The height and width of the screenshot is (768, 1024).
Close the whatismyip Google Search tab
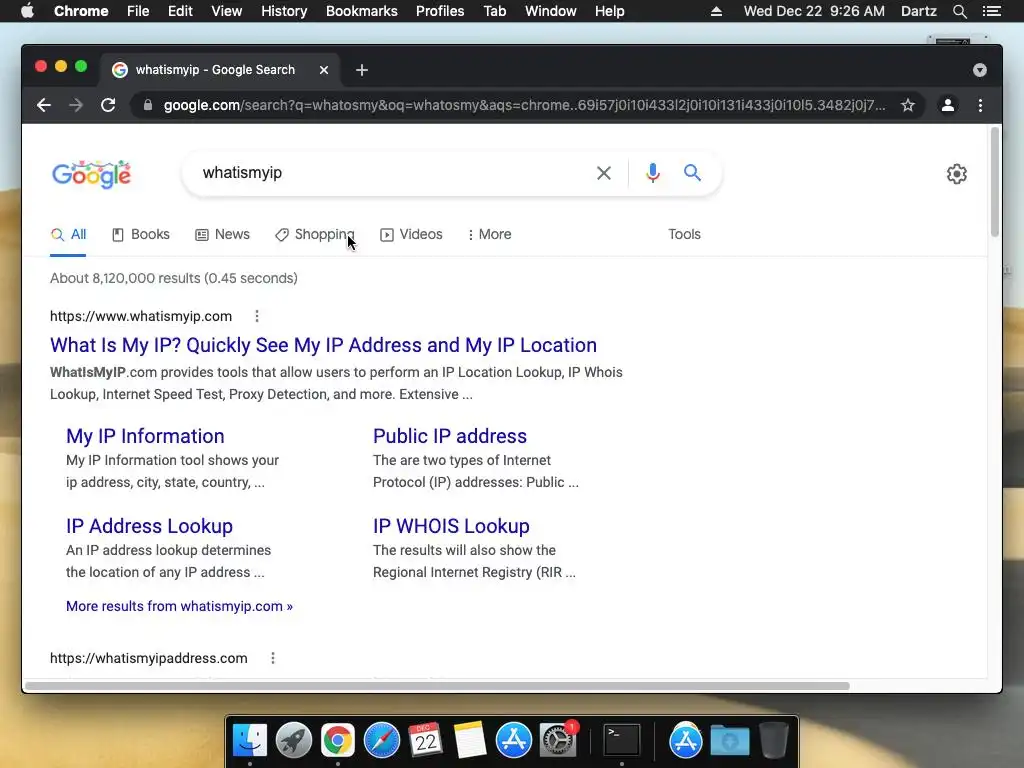coord(324,70)
